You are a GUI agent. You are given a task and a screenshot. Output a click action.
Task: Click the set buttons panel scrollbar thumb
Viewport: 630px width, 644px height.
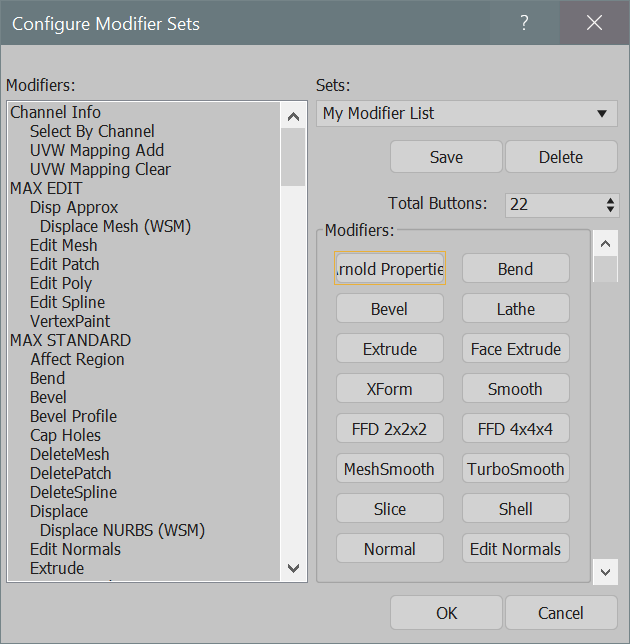pyautogui.click(x=605, y=269)
